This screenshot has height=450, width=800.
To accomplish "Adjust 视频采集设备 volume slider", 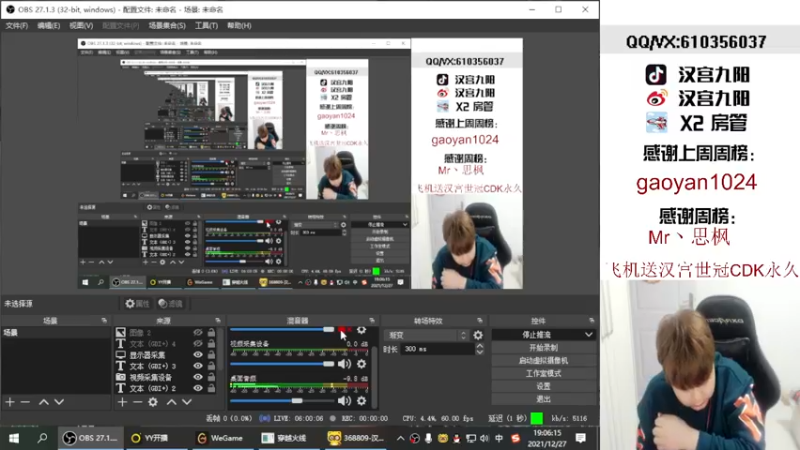I will click(x=282, y=364).
